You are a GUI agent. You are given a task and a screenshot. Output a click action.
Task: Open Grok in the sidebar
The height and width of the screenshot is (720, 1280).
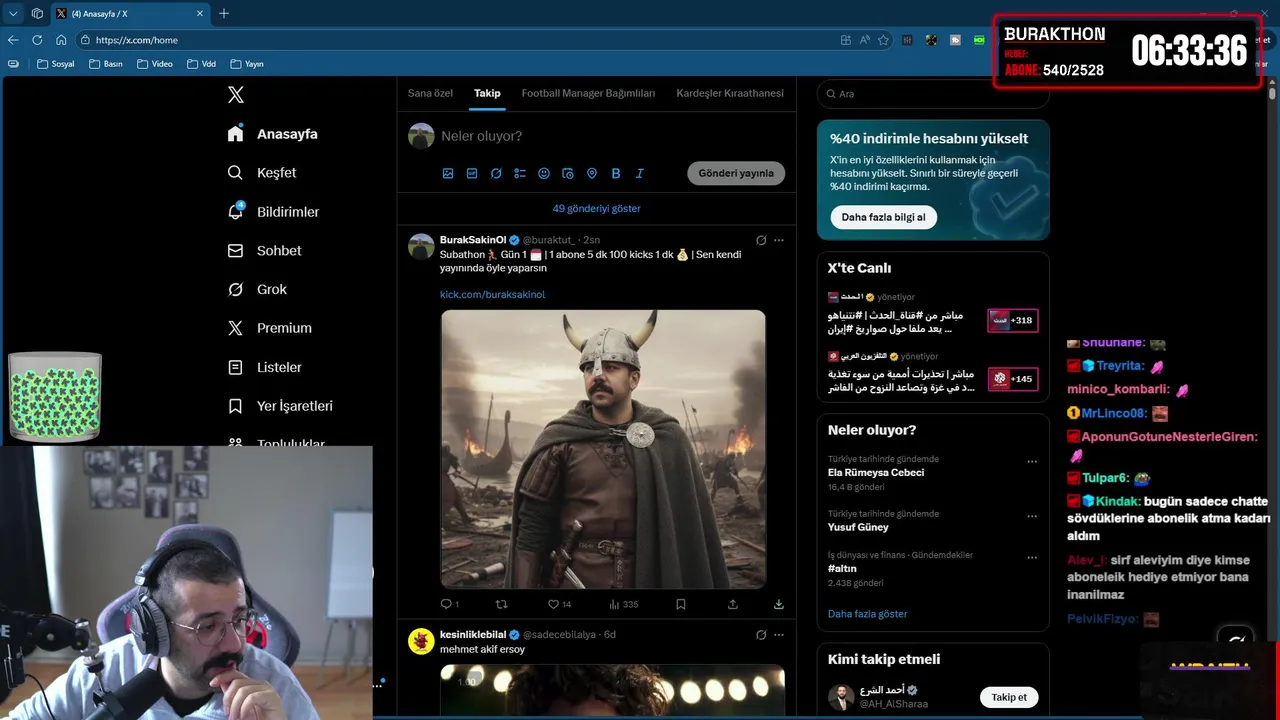tap(257, 289)
